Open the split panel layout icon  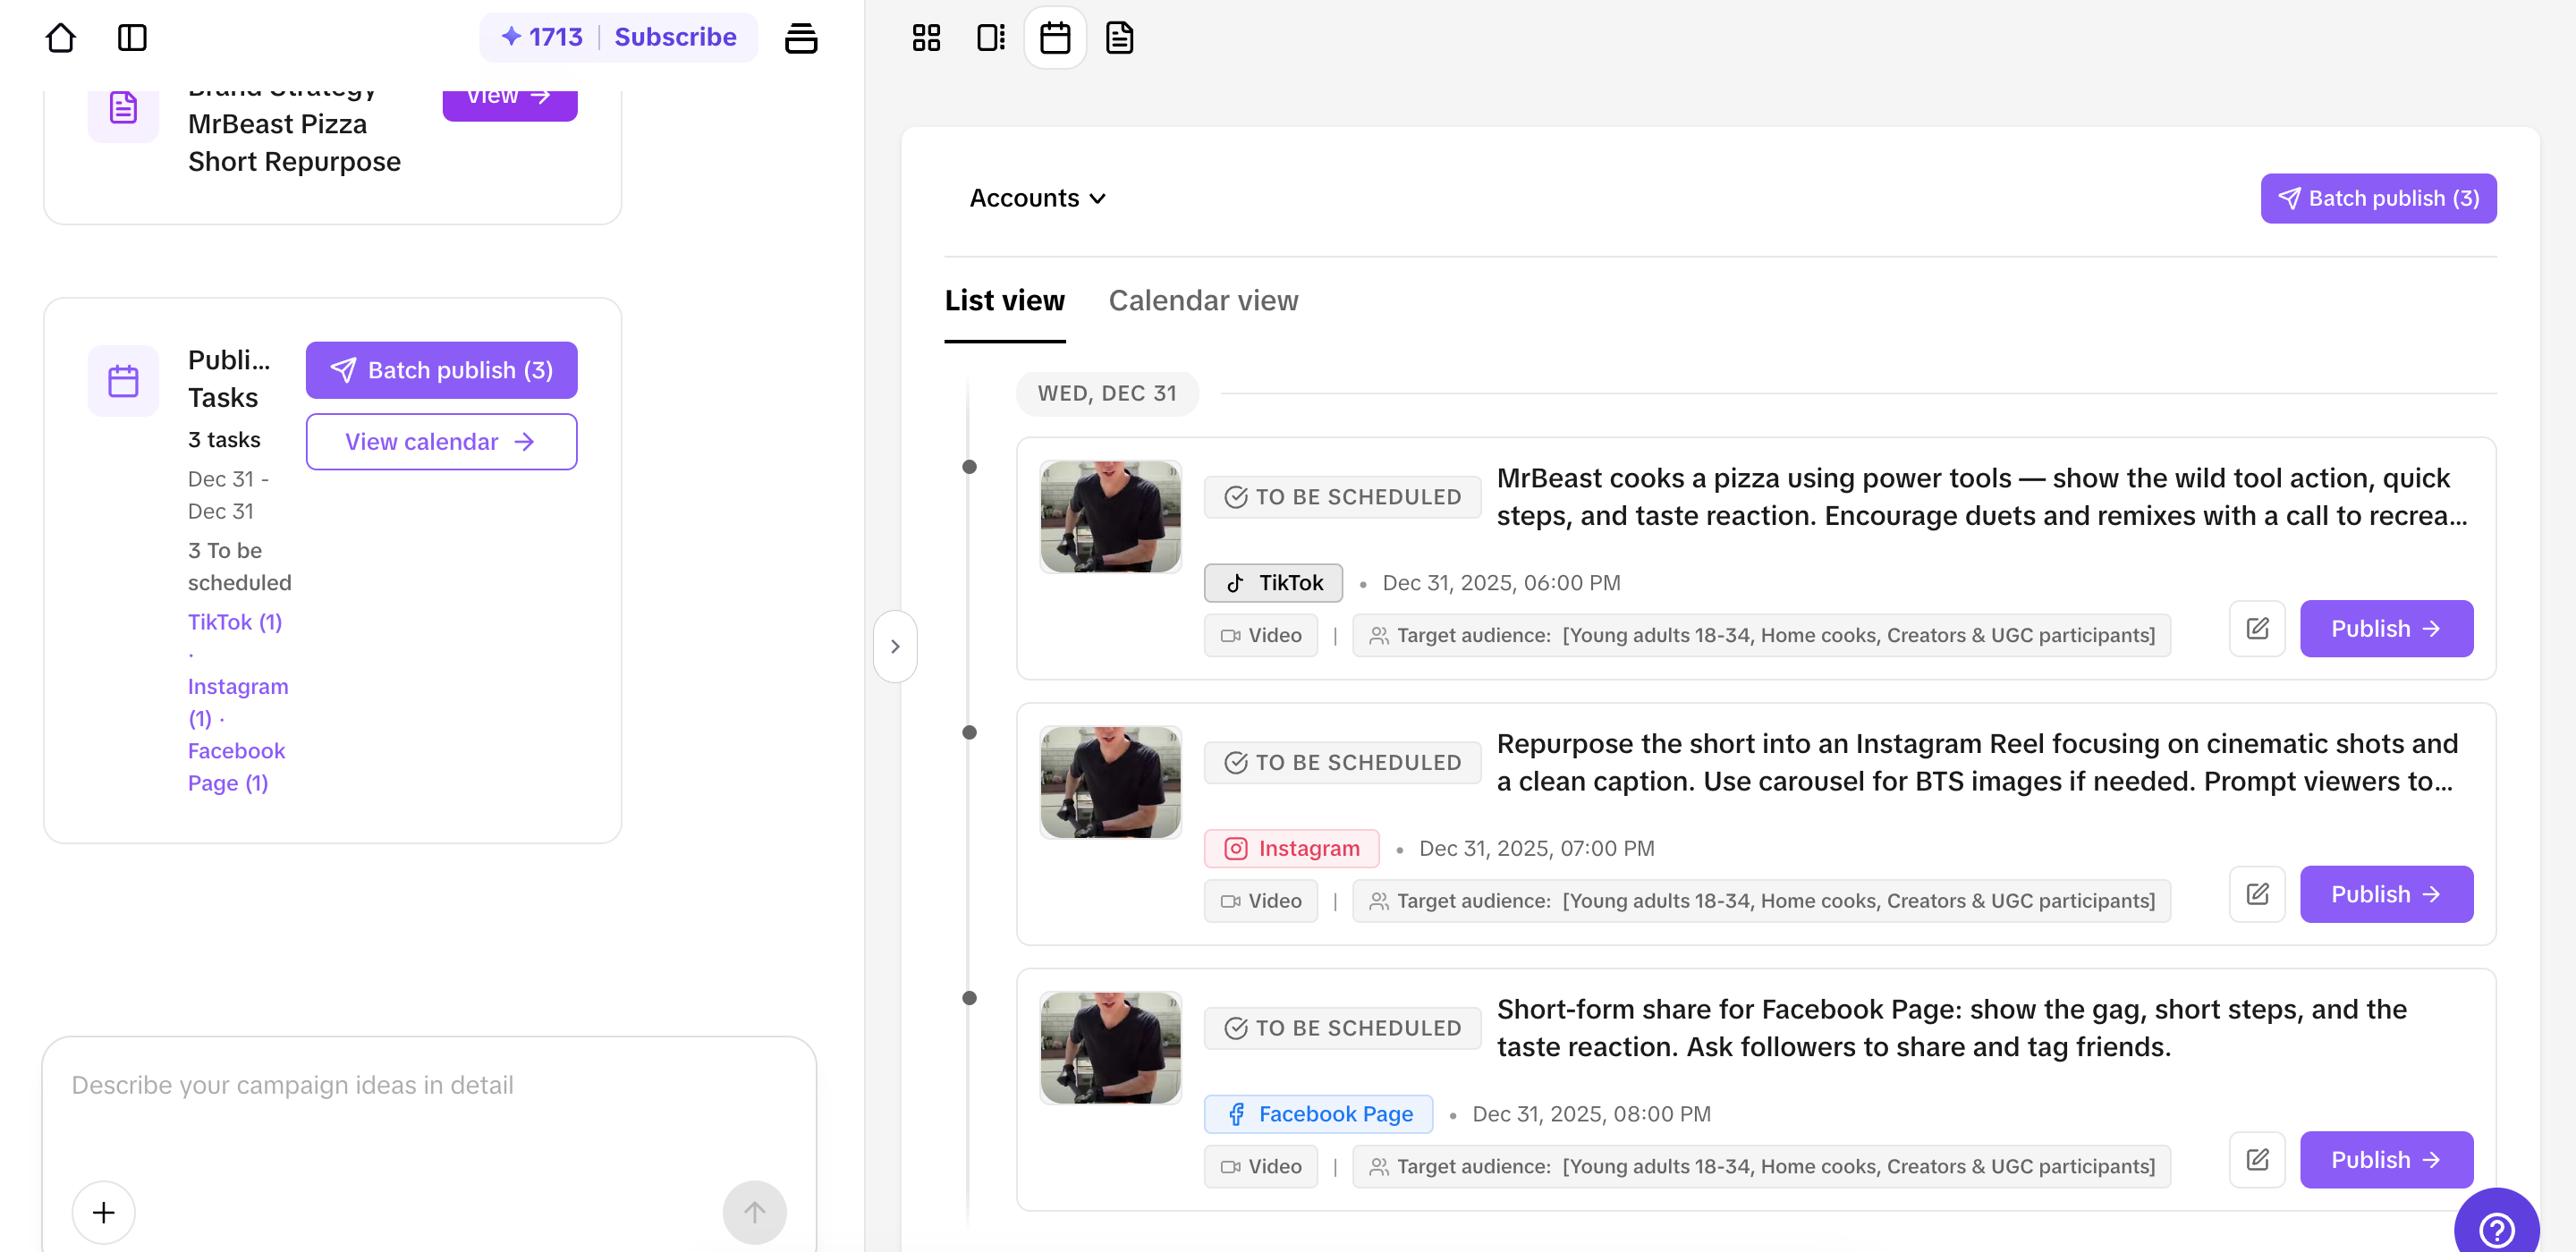pyautogui.click(x=990, y=37)
